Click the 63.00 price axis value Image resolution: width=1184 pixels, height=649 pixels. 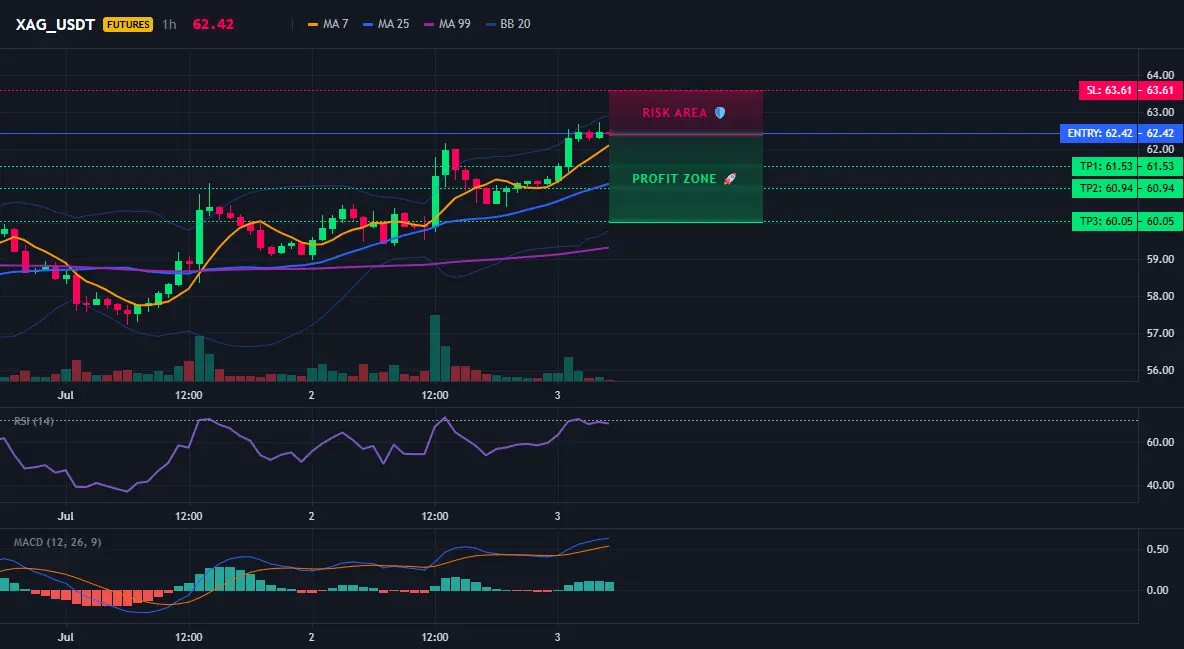[x=1160, y=112]
